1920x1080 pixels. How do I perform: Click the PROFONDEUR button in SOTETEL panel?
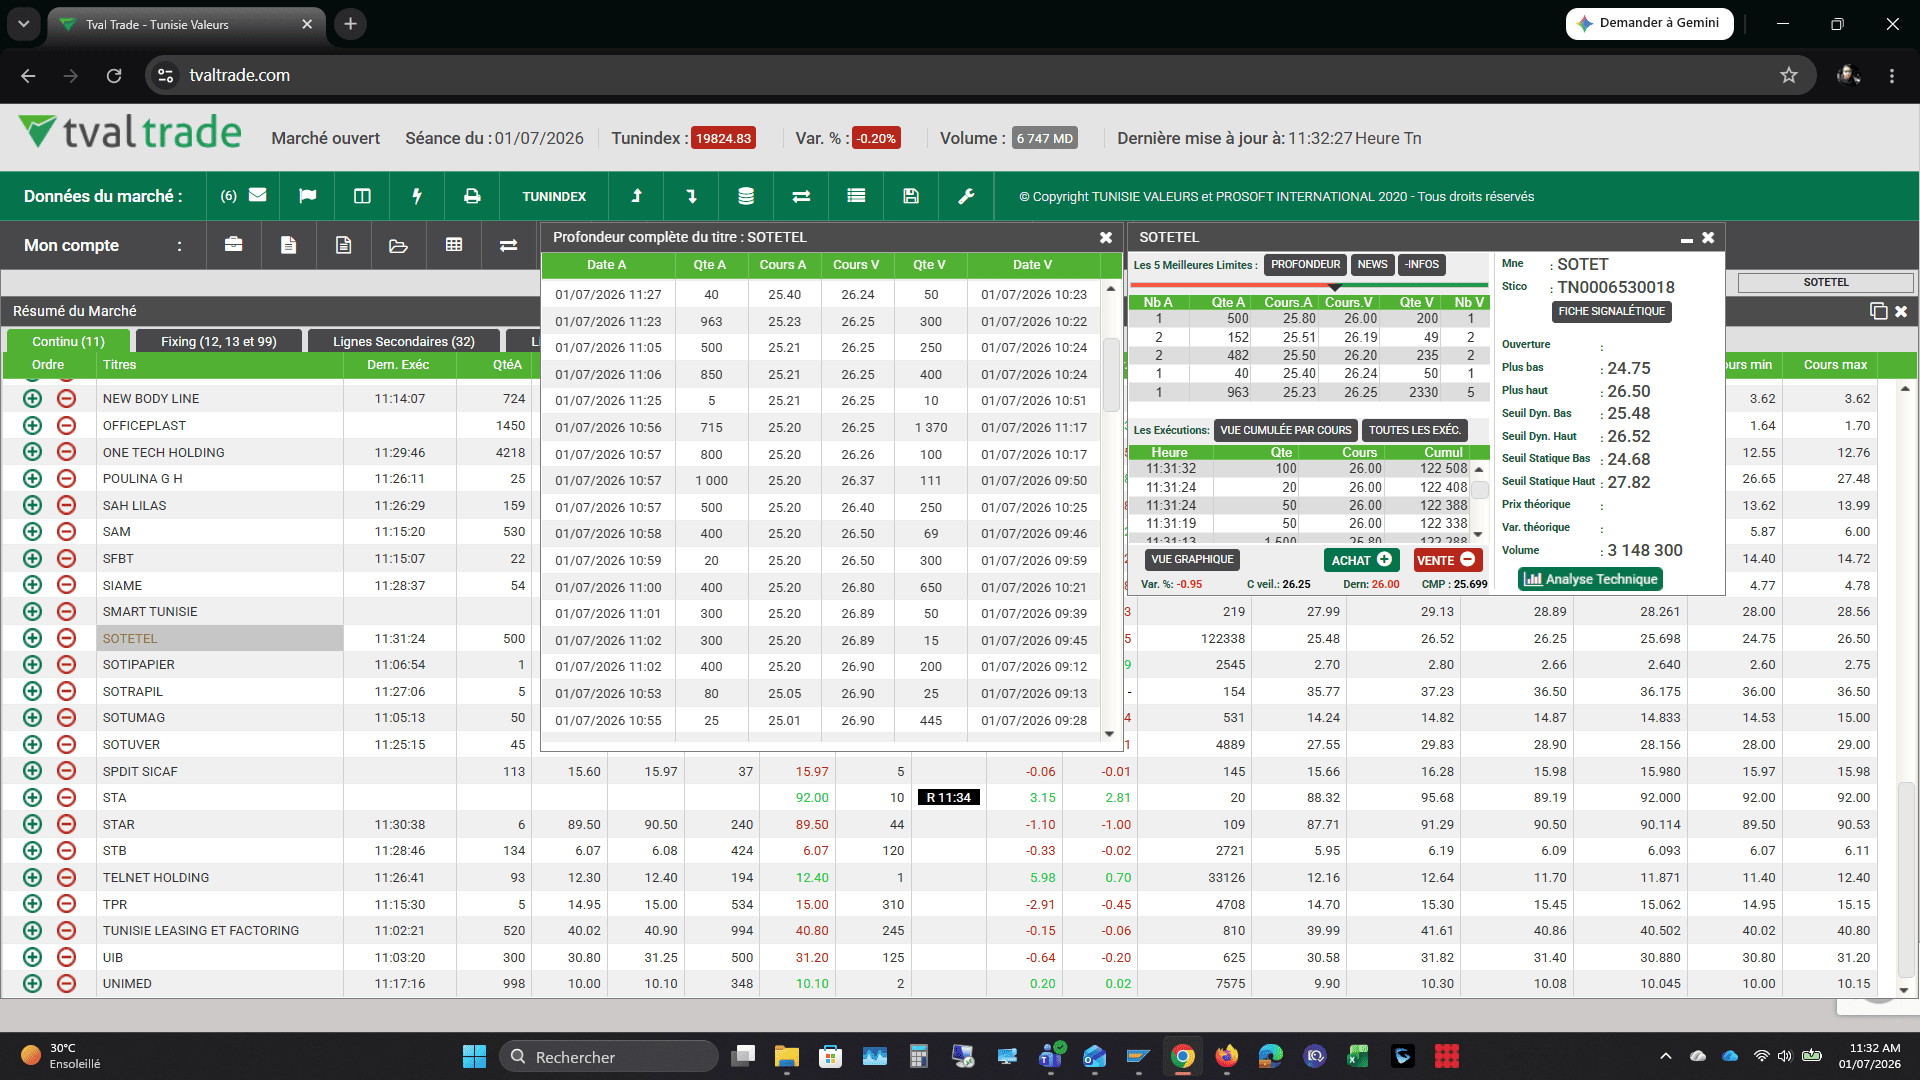[x=1306, y=265]
